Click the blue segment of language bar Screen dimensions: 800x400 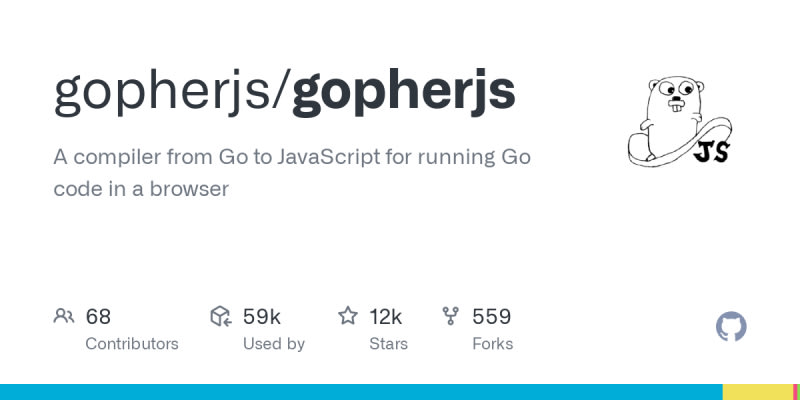360,392
